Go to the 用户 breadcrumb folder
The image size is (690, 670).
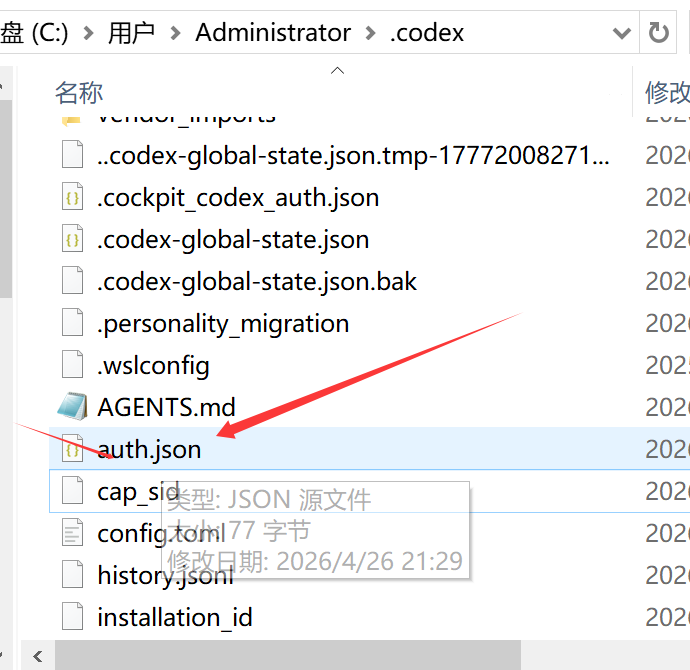pos(131,33)
